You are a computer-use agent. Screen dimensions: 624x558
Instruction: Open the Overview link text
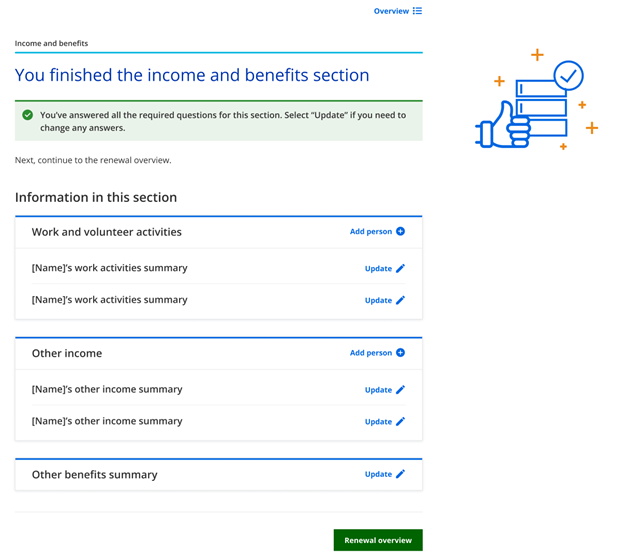pyautogui.click(x=391, y=11)
